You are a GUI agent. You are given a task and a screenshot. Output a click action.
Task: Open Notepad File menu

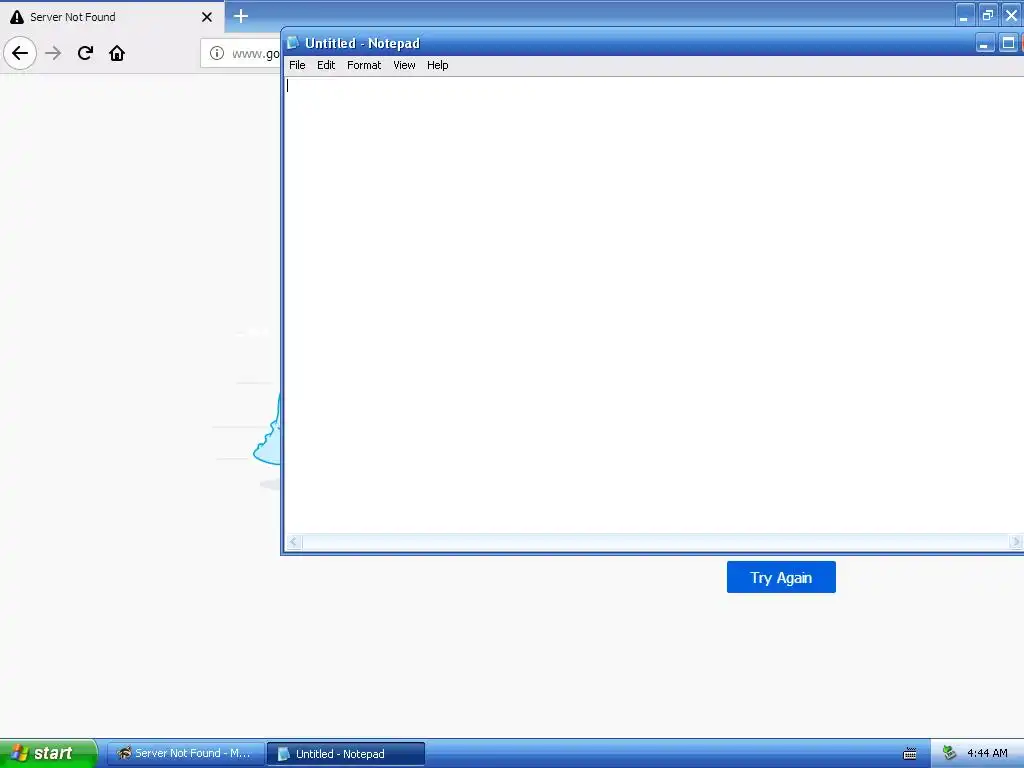click(297, 65)
